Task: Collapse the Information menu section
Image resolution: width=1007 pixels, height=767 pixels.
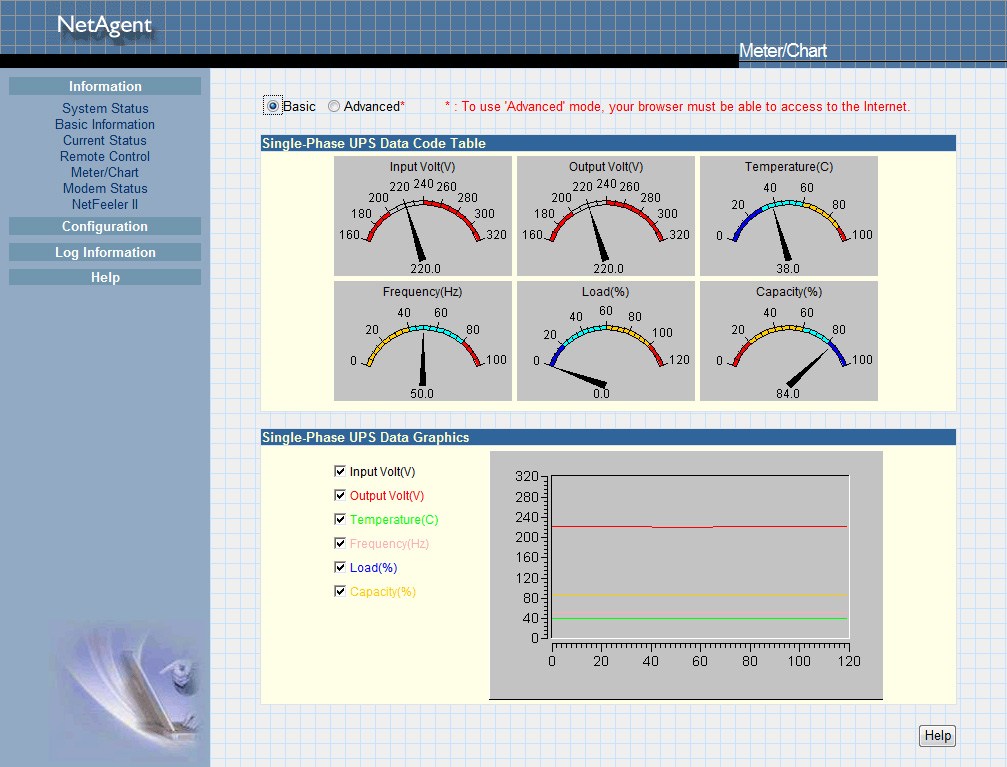Action: coord(105,87)
